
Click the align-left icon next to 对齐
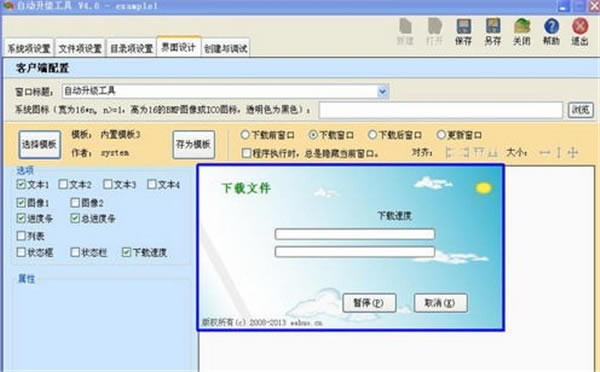[450, 153]
